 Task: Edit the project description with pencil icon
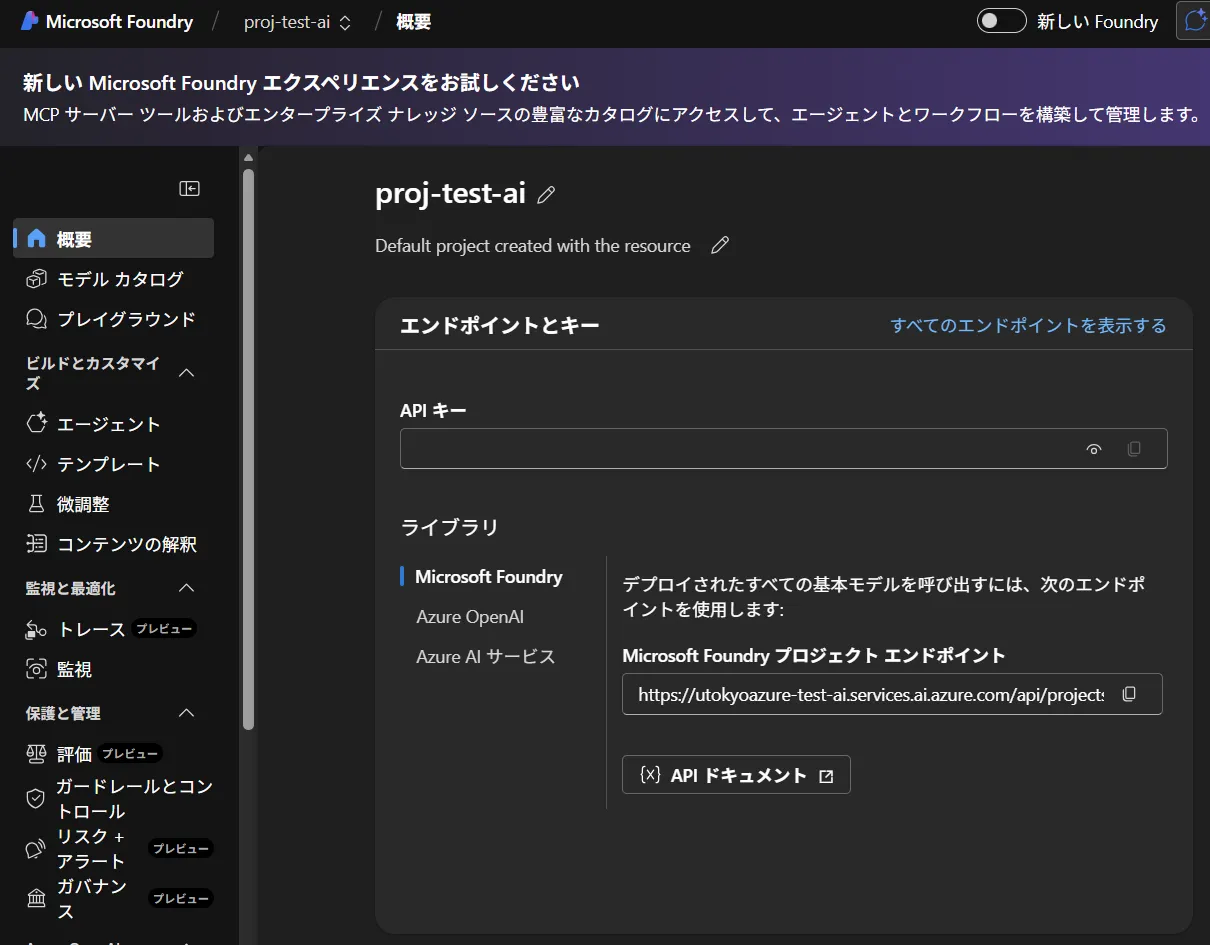[x=719, y=246]
